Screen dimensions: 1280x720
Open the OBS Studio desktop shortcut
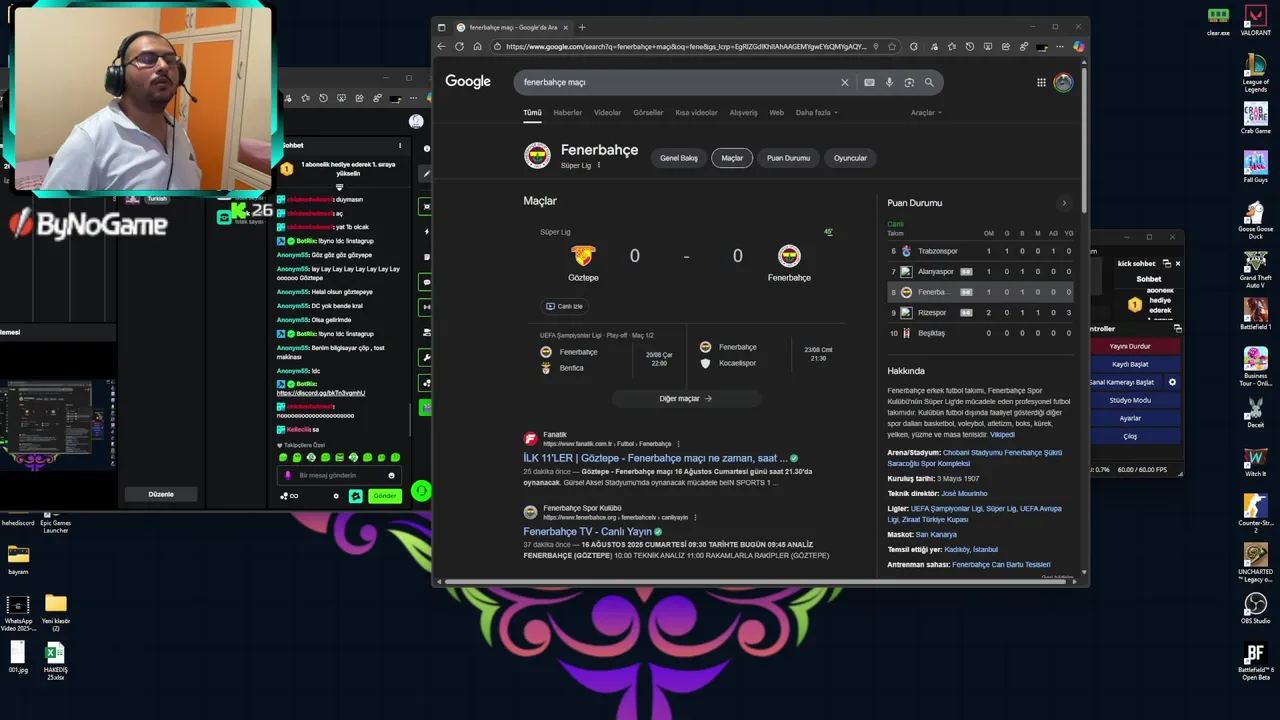click(1255, 609)
